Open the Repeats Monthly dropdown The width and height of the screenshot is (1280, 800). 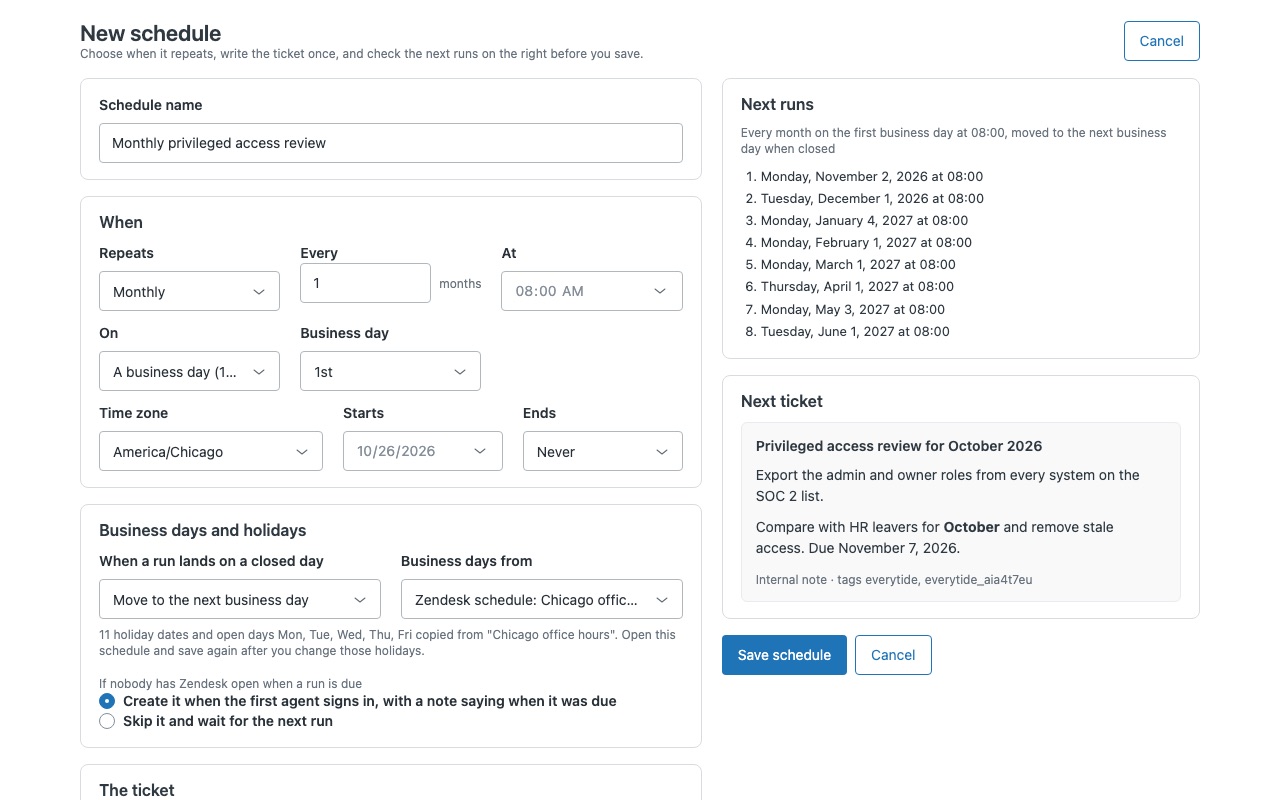pyautogui.click(x=189, y=291)
